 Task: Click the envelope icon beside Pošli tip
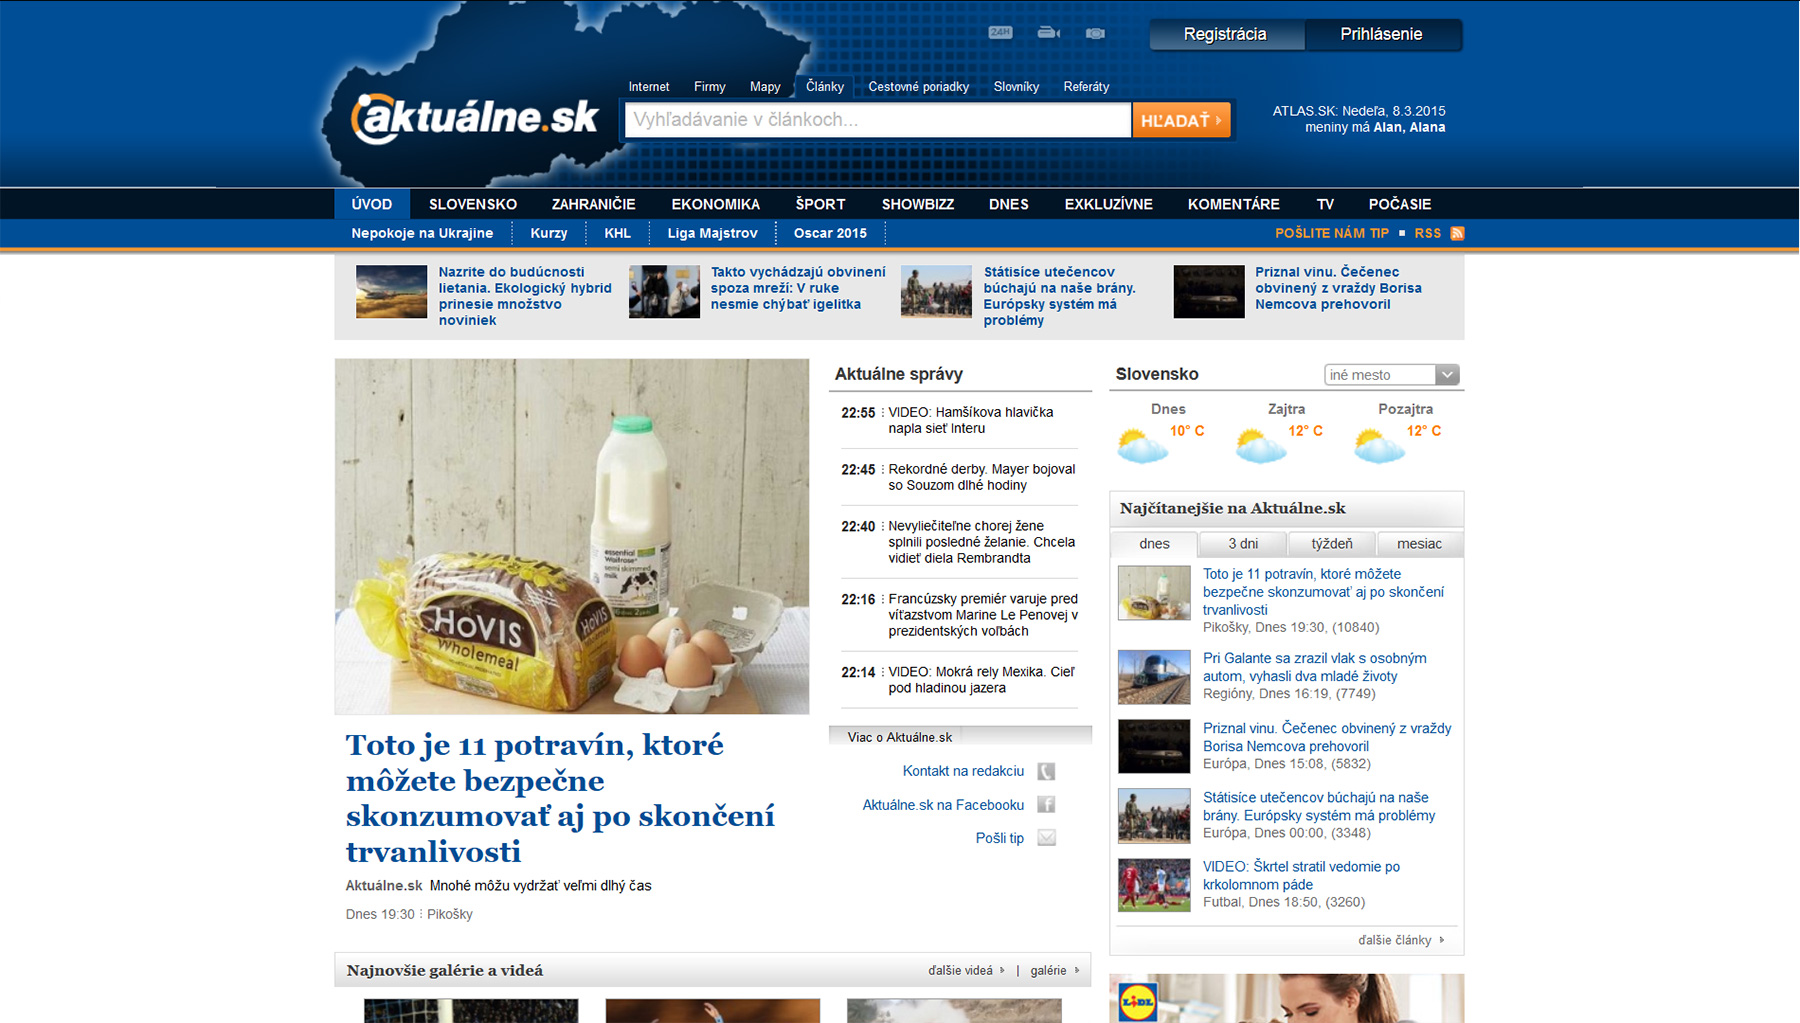click(1046, 838)
